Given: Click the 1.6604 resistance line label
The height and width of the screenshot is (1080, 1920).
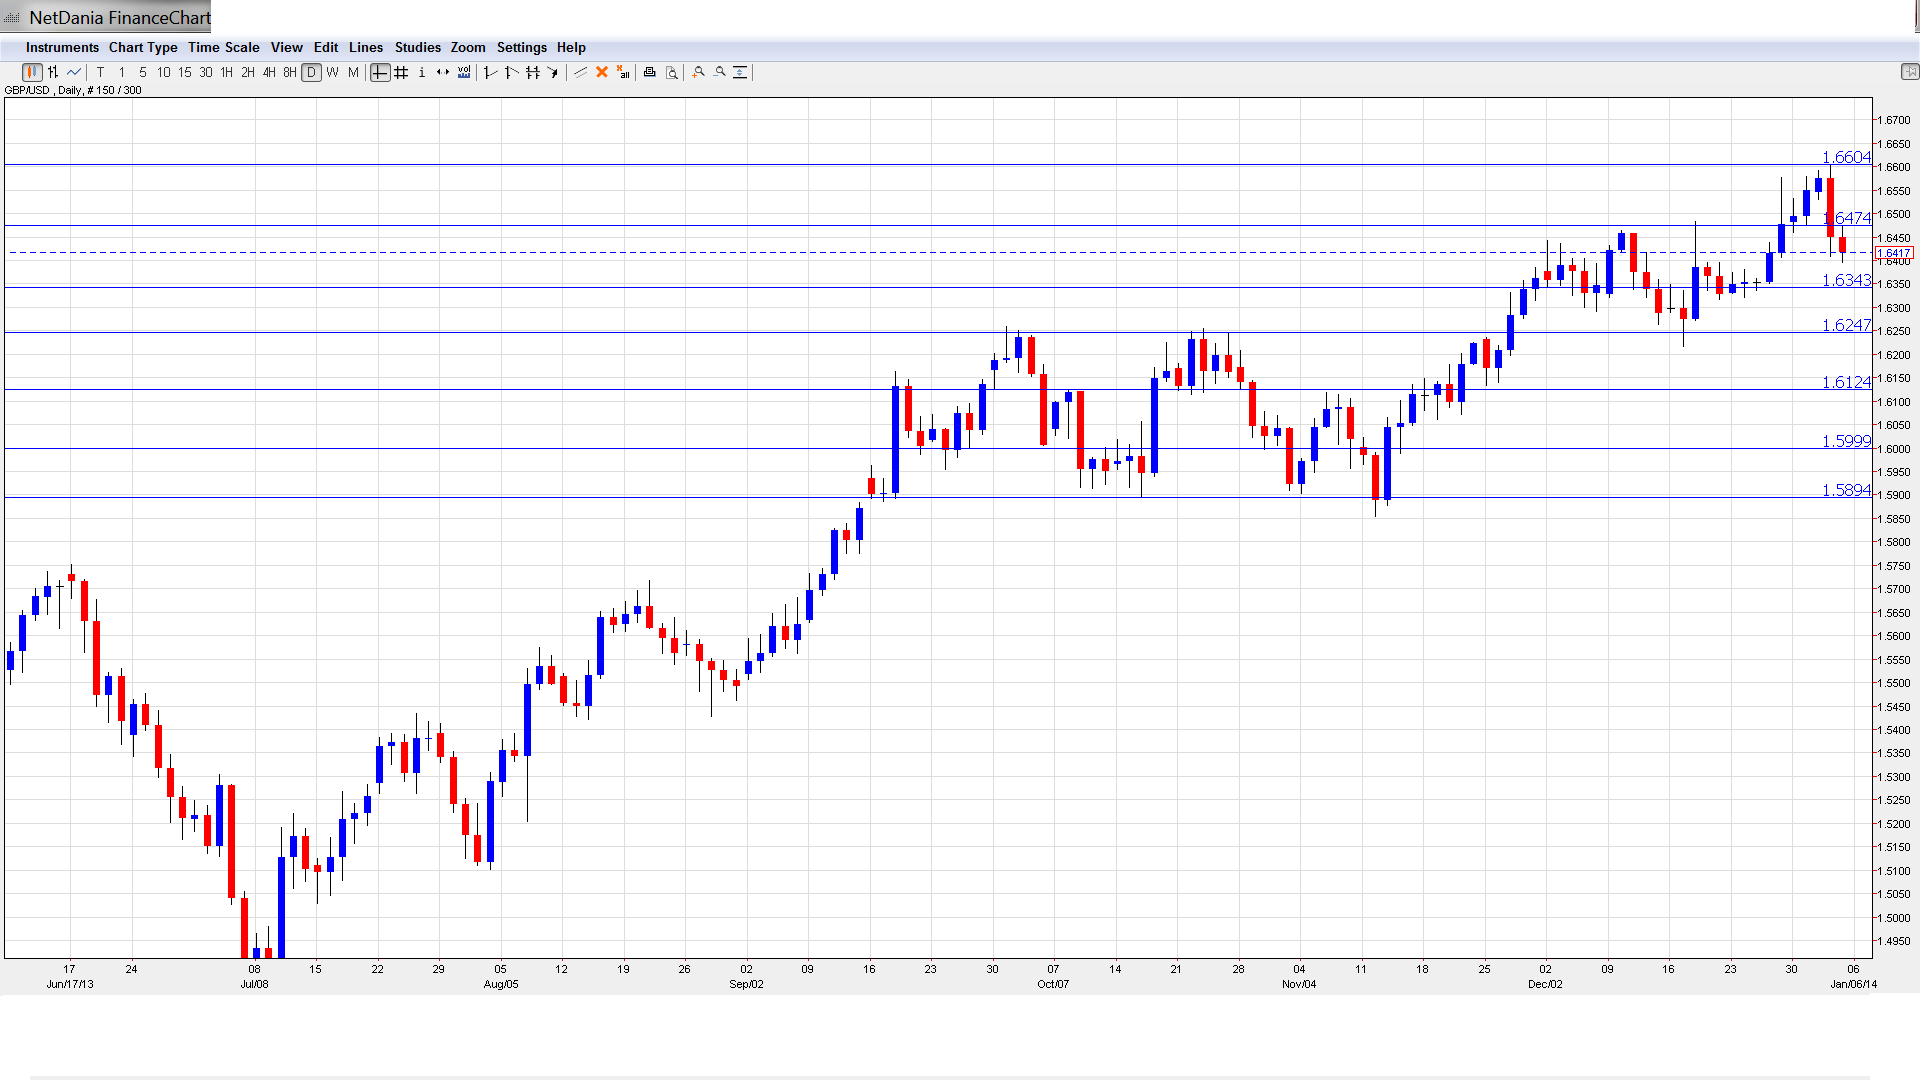Looking at the screenshot, I should tap(1845, 157).
